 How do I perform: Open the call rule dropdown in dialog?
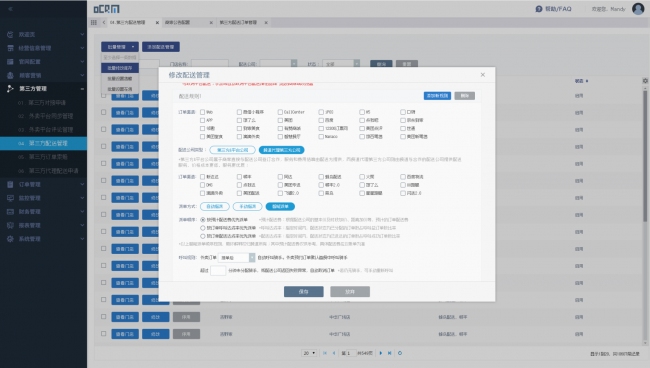[236, 258]
